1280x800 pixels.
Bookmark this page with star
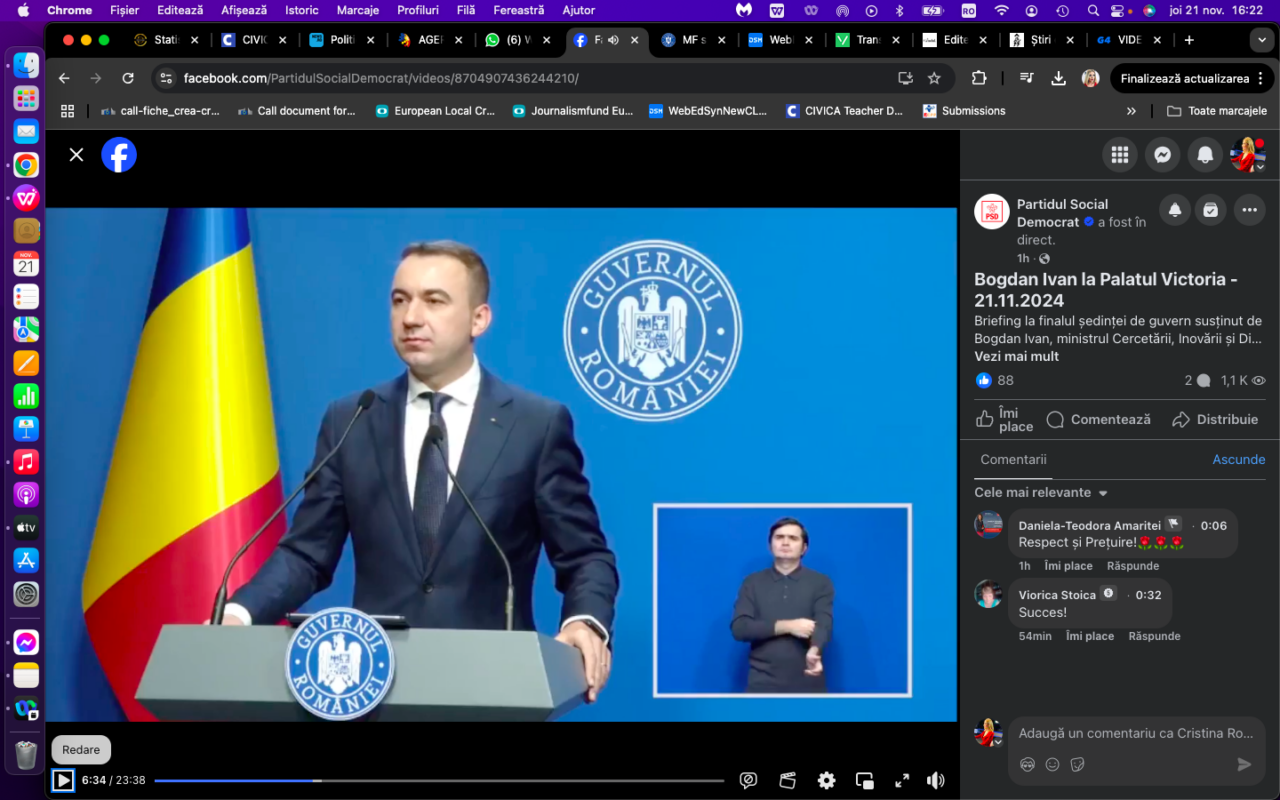(x=934, y=78)
